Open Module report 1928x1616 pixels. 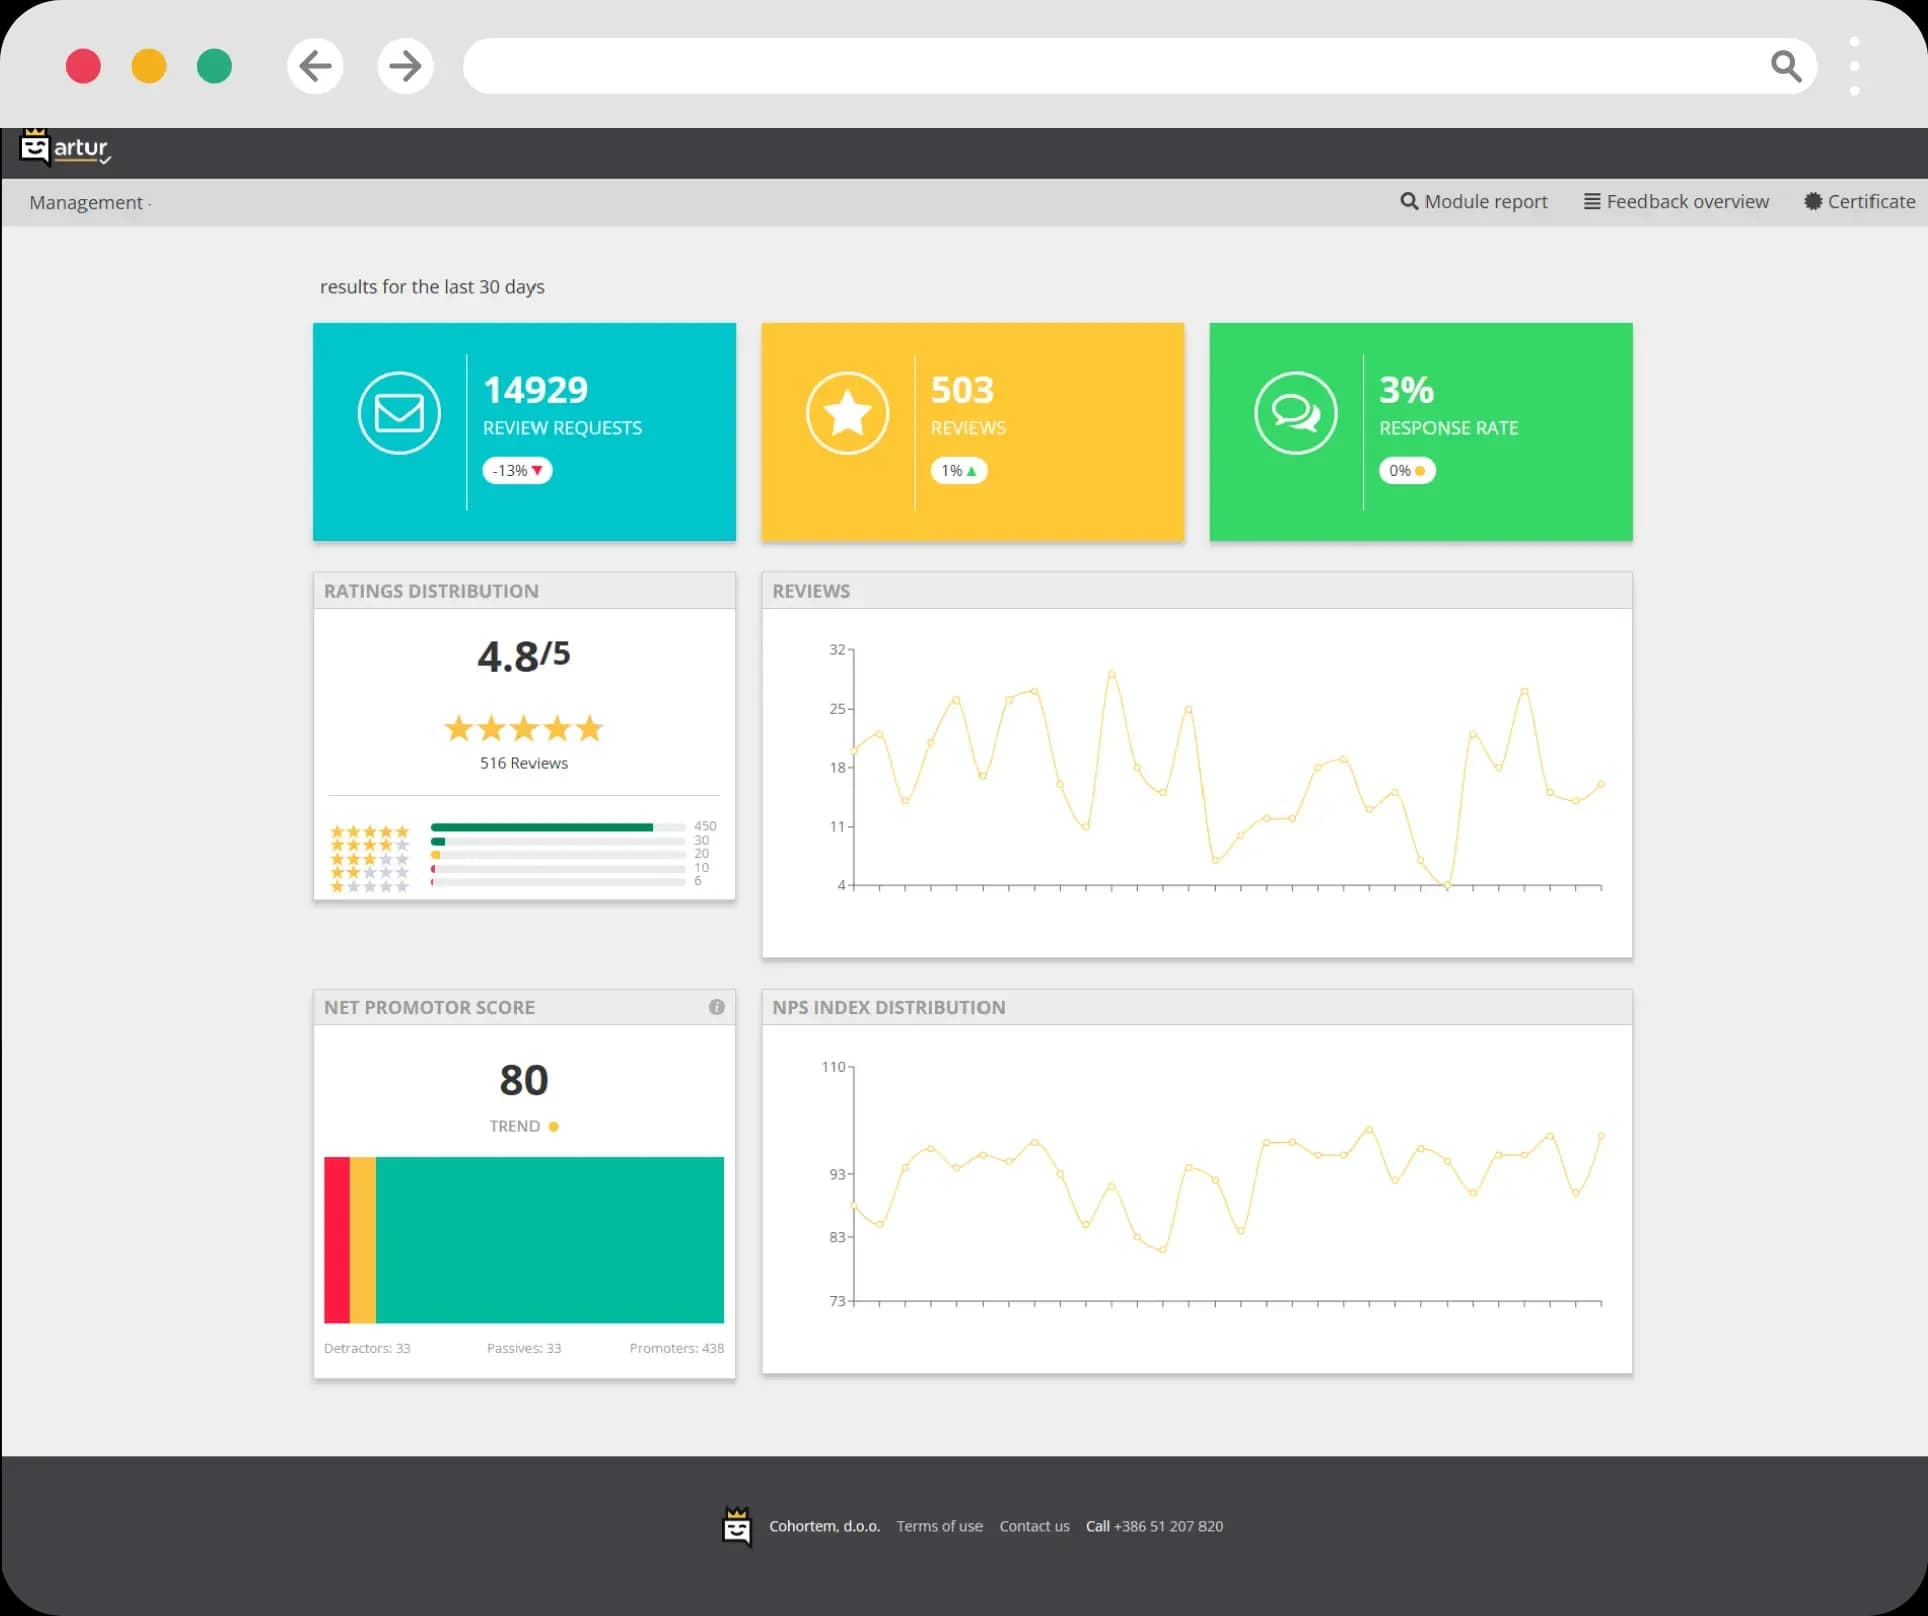point(1474,202)
